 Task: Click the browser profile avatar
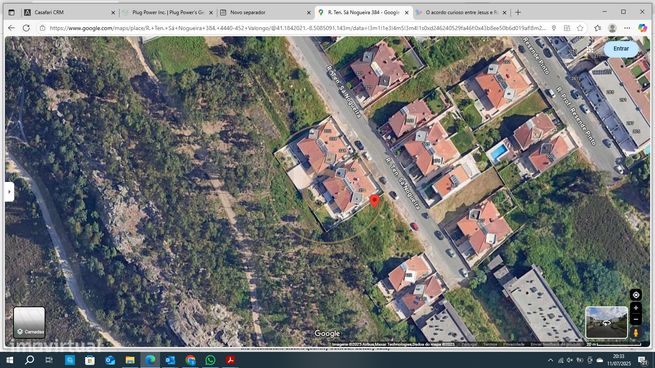pyautogui.click(x=612, y=28)
